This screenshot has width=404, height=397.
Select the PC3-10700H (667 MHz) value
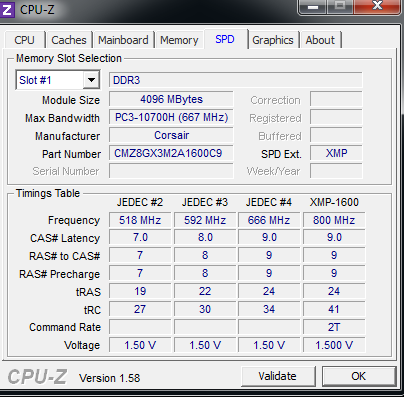tap(171, 117)
